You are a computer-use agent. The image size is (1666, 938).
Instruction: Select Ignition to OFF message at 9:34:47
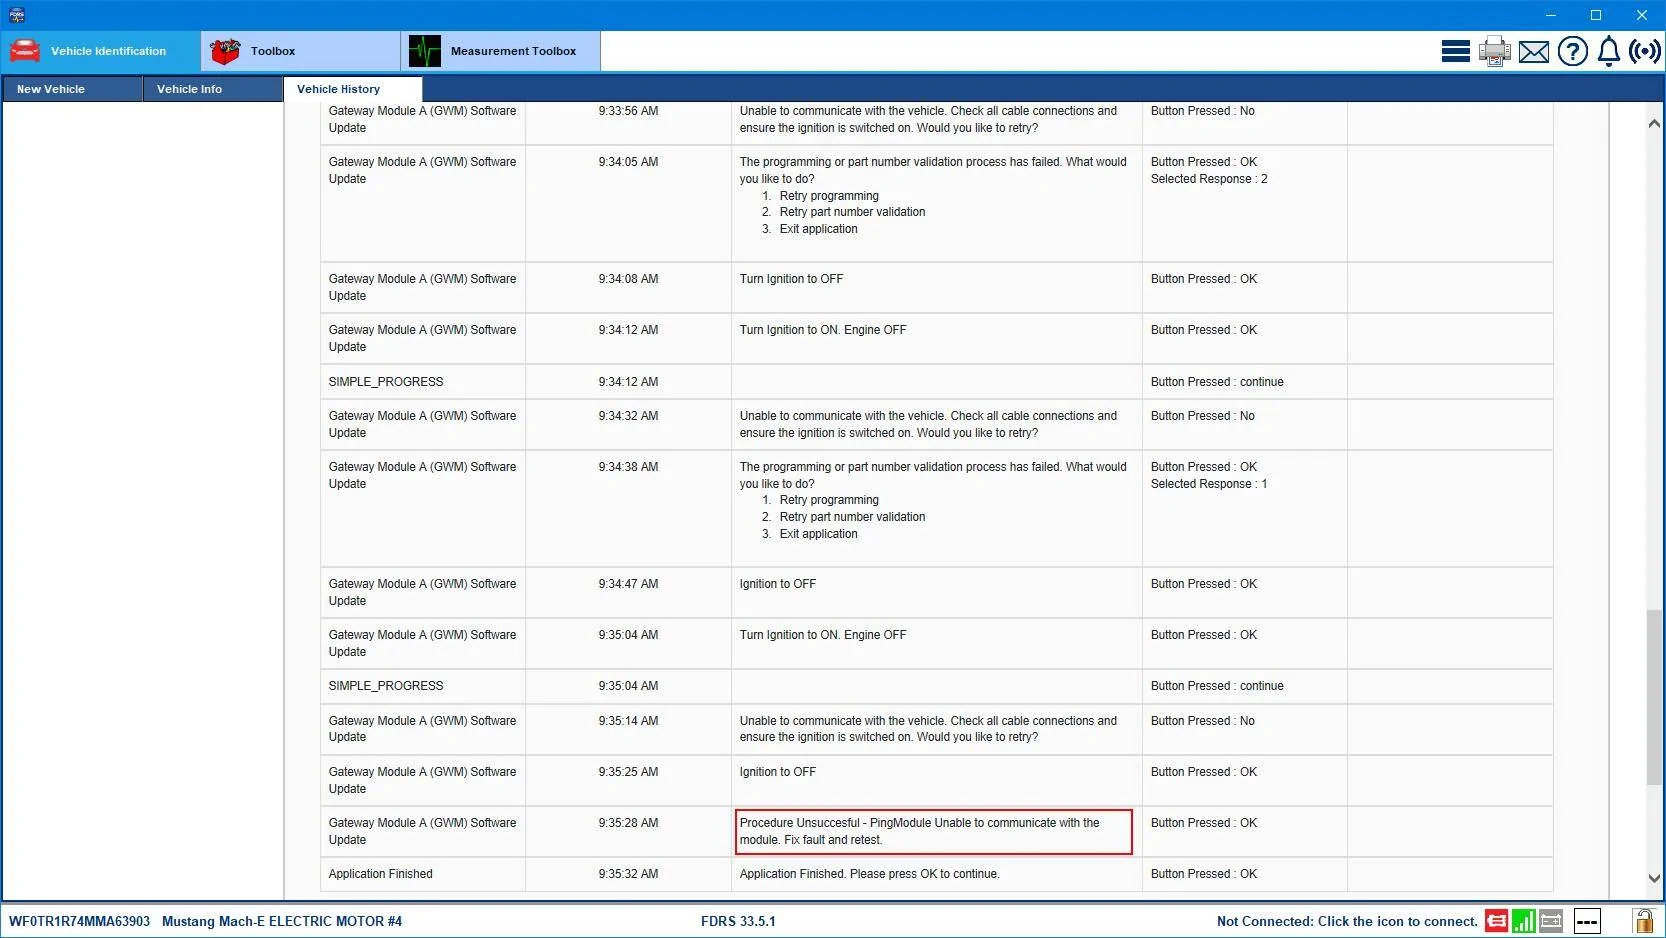point(777,584)
